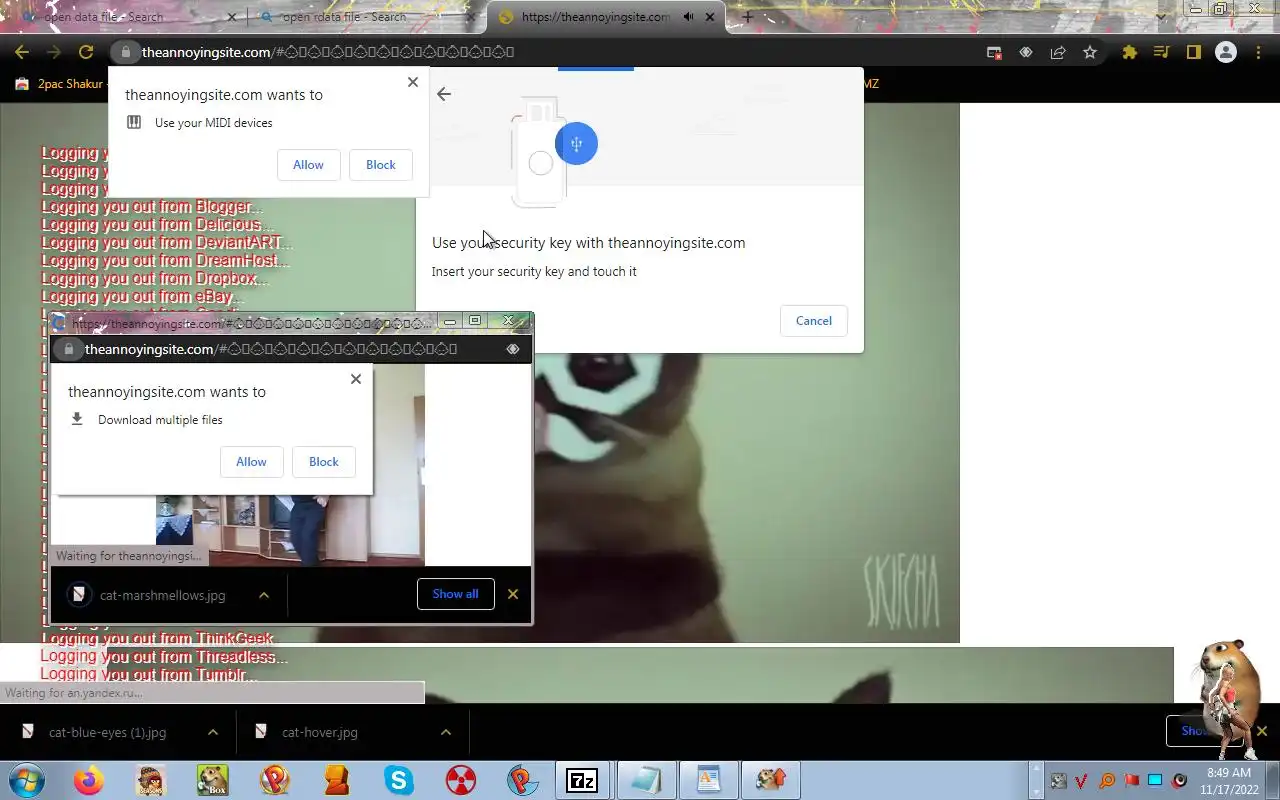Block downloading multiple files
1280x800 pixels.
[323, 462]
